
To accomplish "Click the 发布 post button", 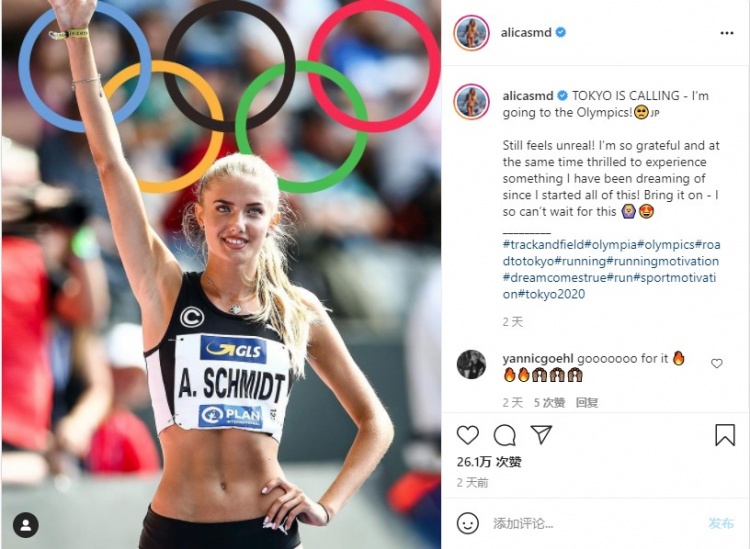I will tap(721, 523).
